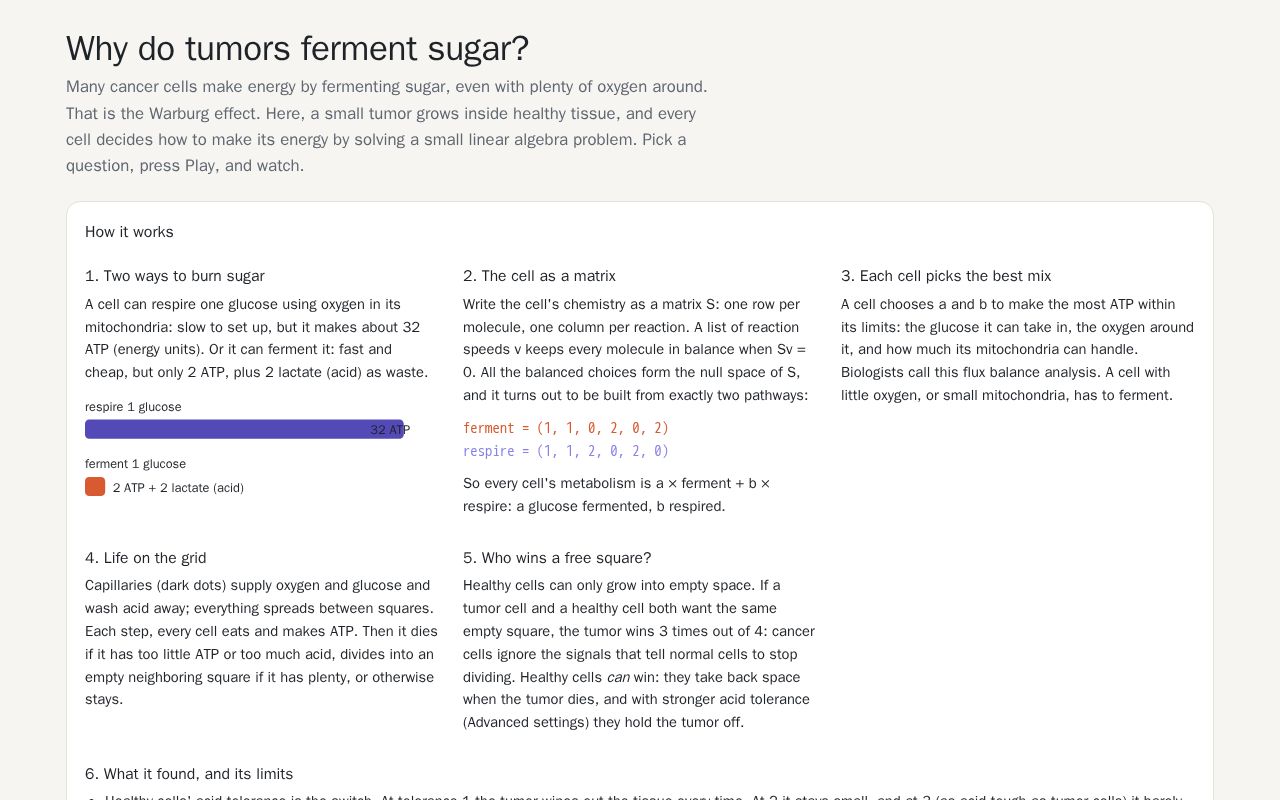Select heading '2. The cell as a matrix'
Screen dimensions: 1280x800
point(539,276)
